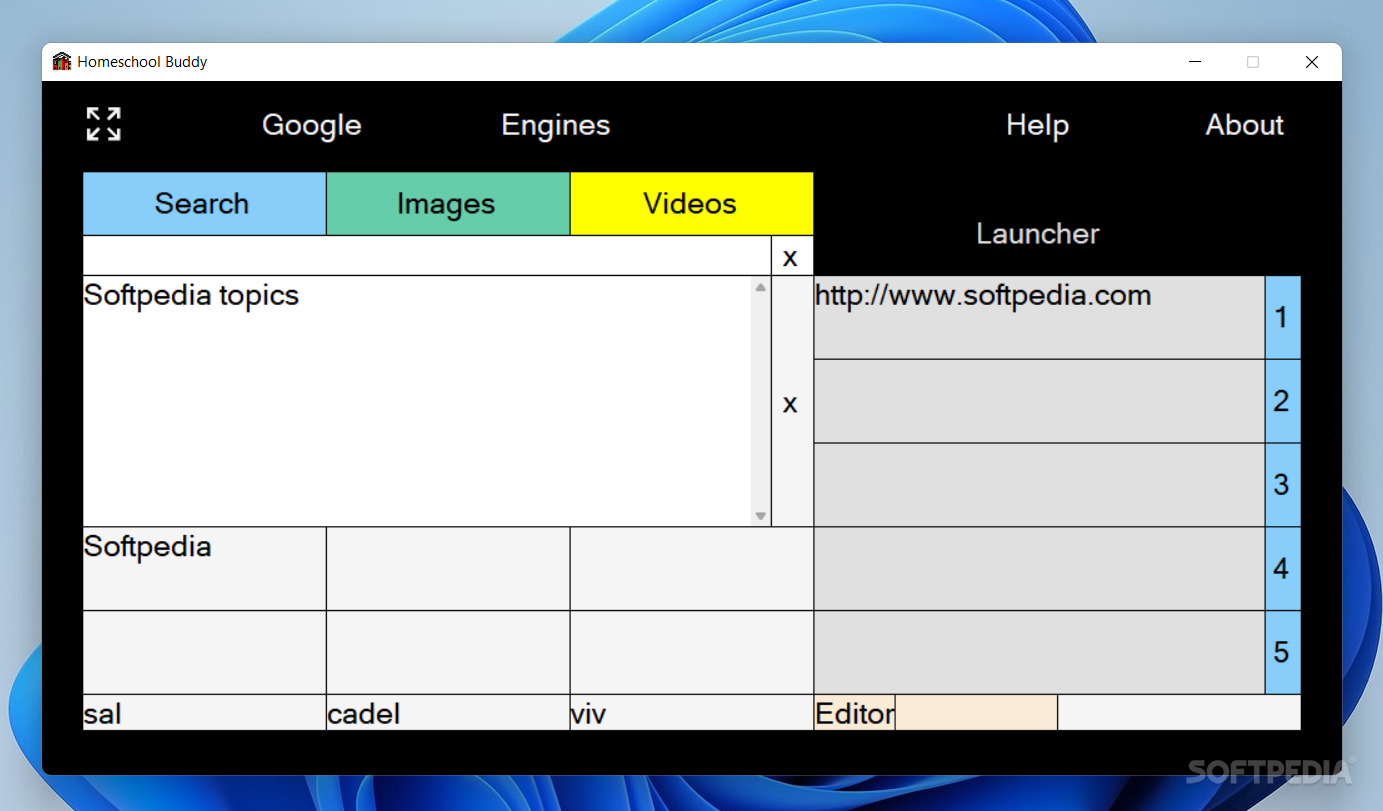Click the topics scrollbar up arrow
This screenshot has height=811, width=1383.
761,287
